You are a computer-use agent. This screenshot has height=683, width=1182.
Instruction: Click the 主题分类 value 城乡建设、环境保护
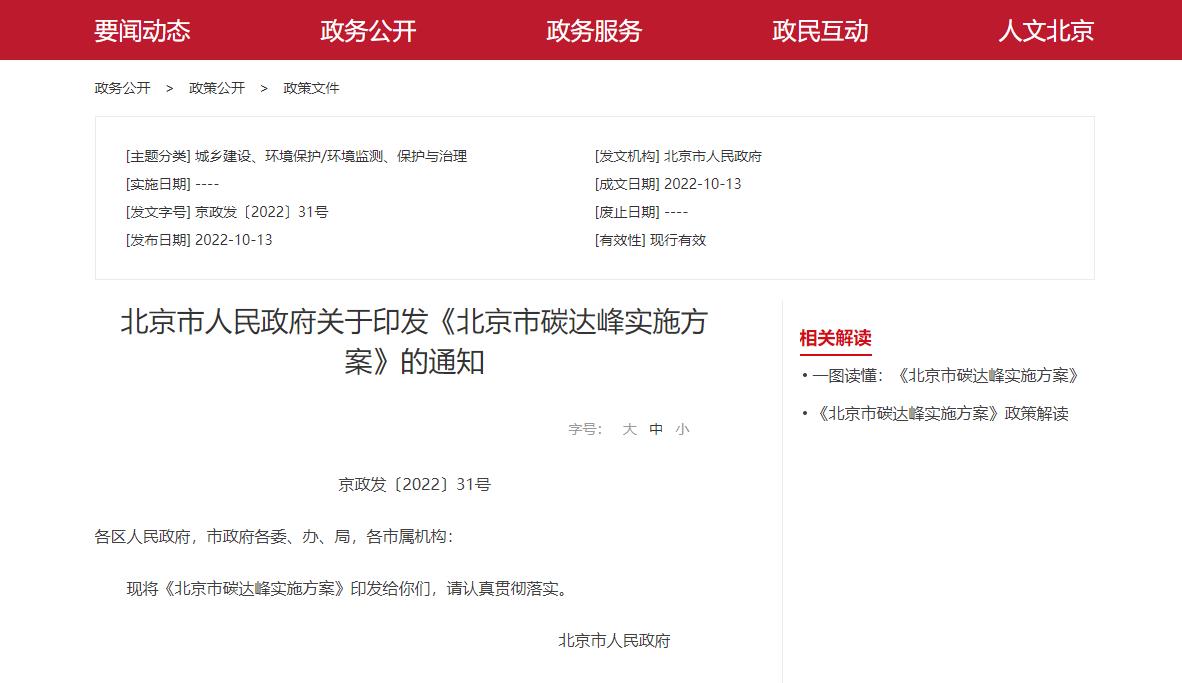(x=330, y=156)
